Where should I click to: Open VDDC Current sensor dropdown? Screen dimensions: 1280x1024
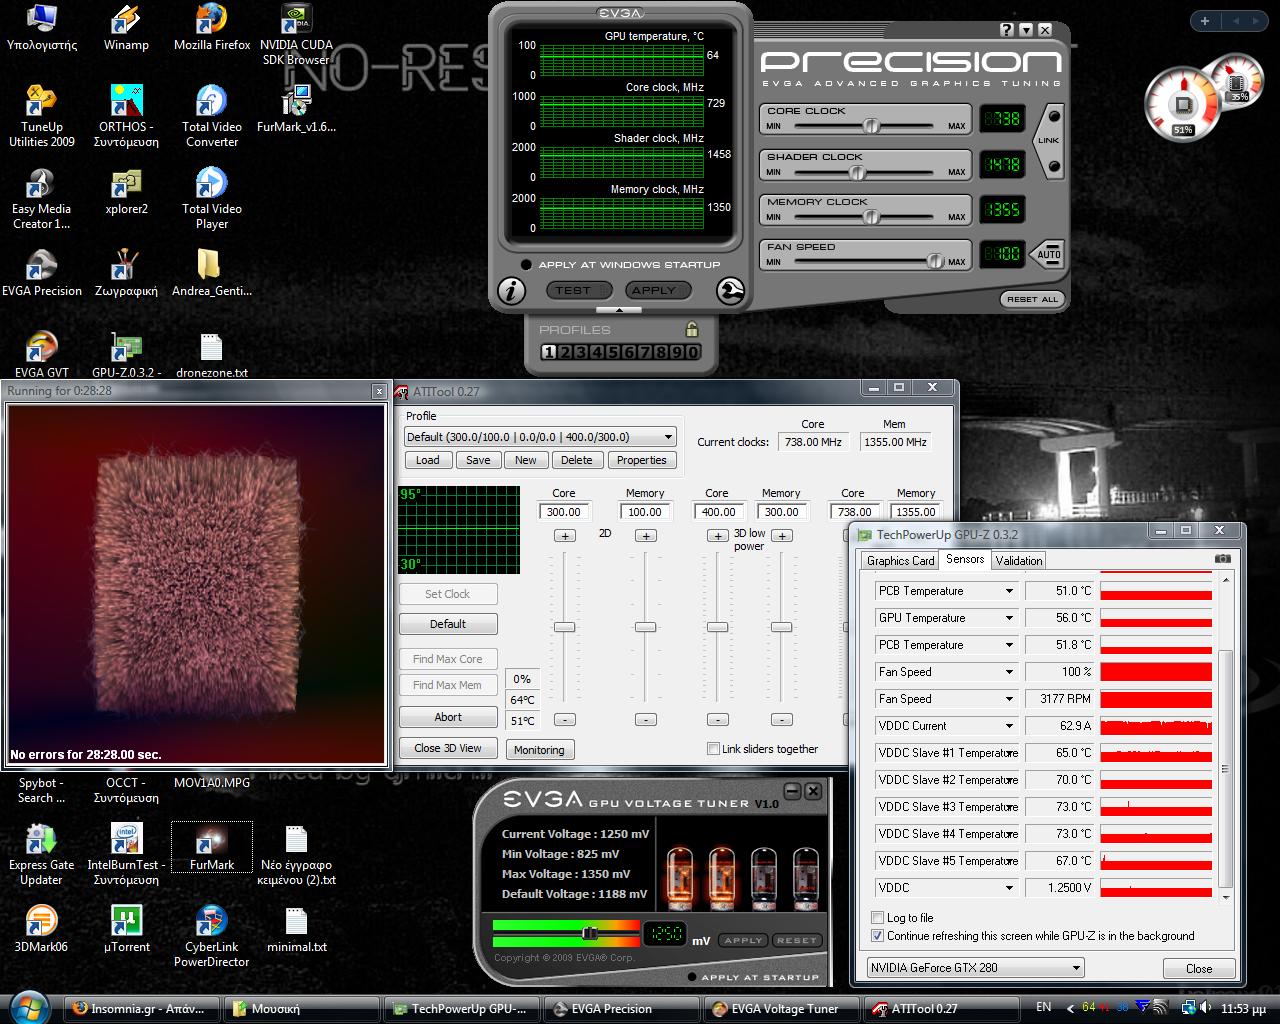pyautogui.click(x=1009, y=726)
